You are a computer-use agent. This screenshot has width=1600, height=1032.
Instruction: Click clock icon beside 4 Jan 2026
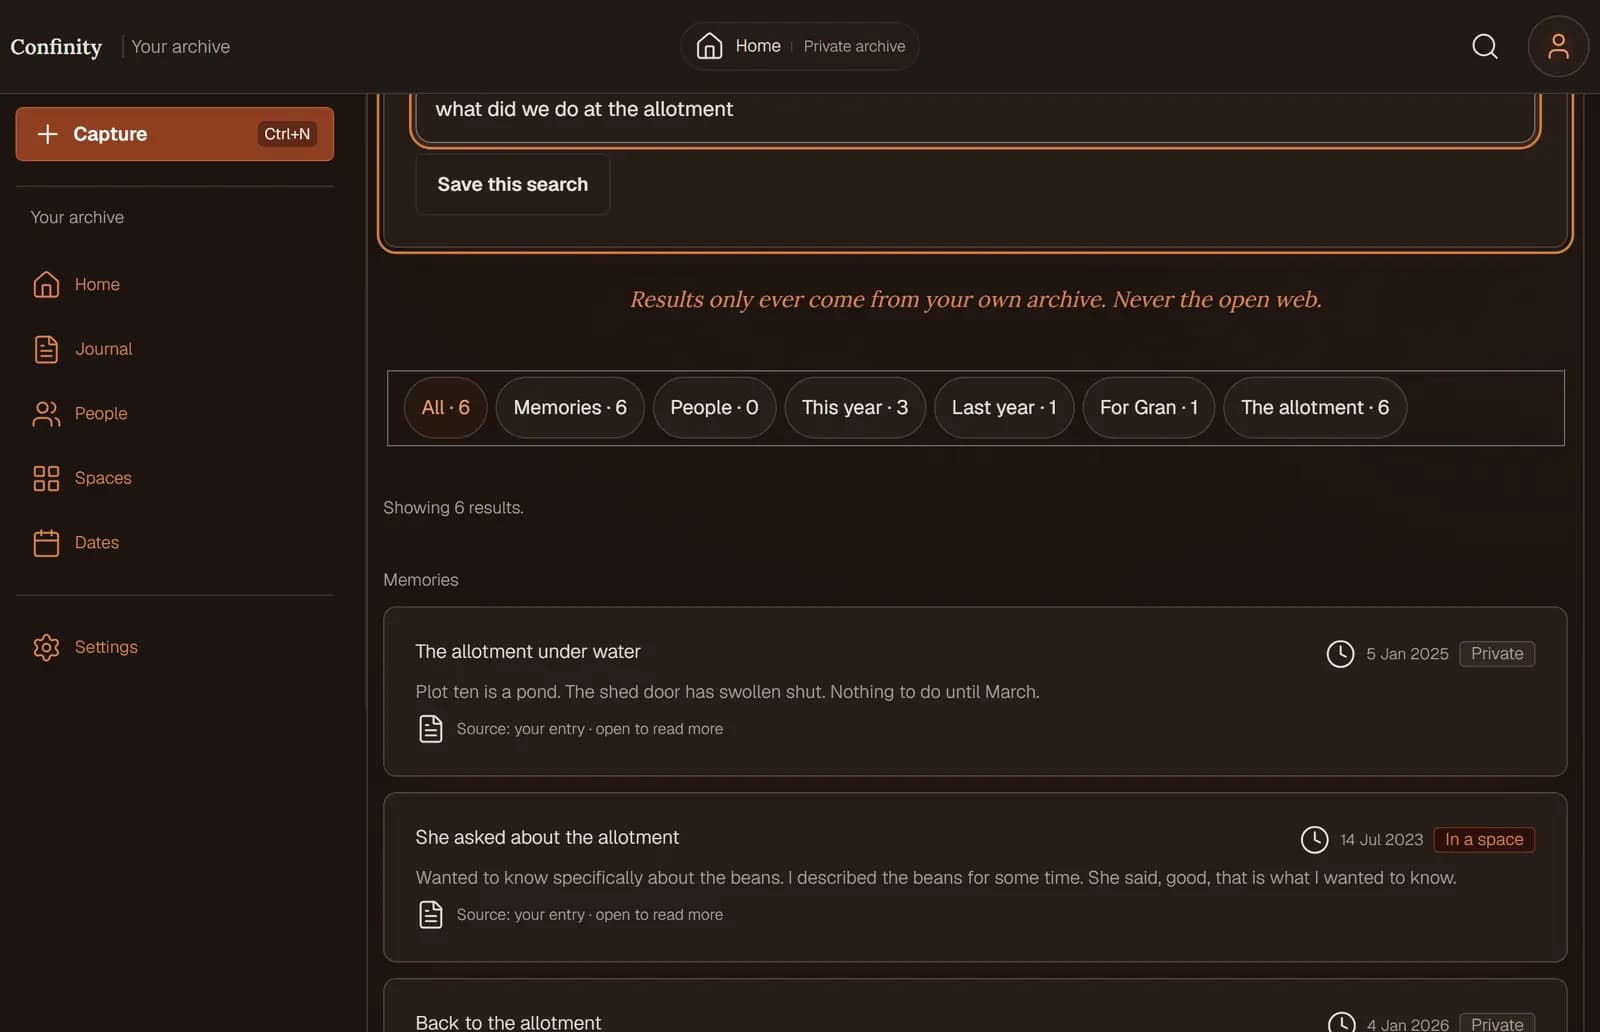pyautogui.click(x=1341, y=1023)
